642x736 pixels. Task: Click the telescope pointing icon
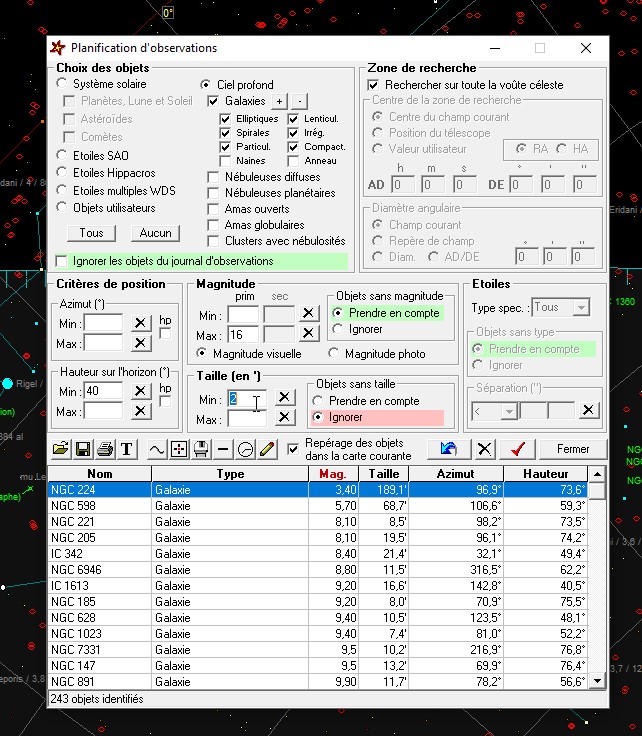pyautogui.click(x=201, y=449)
